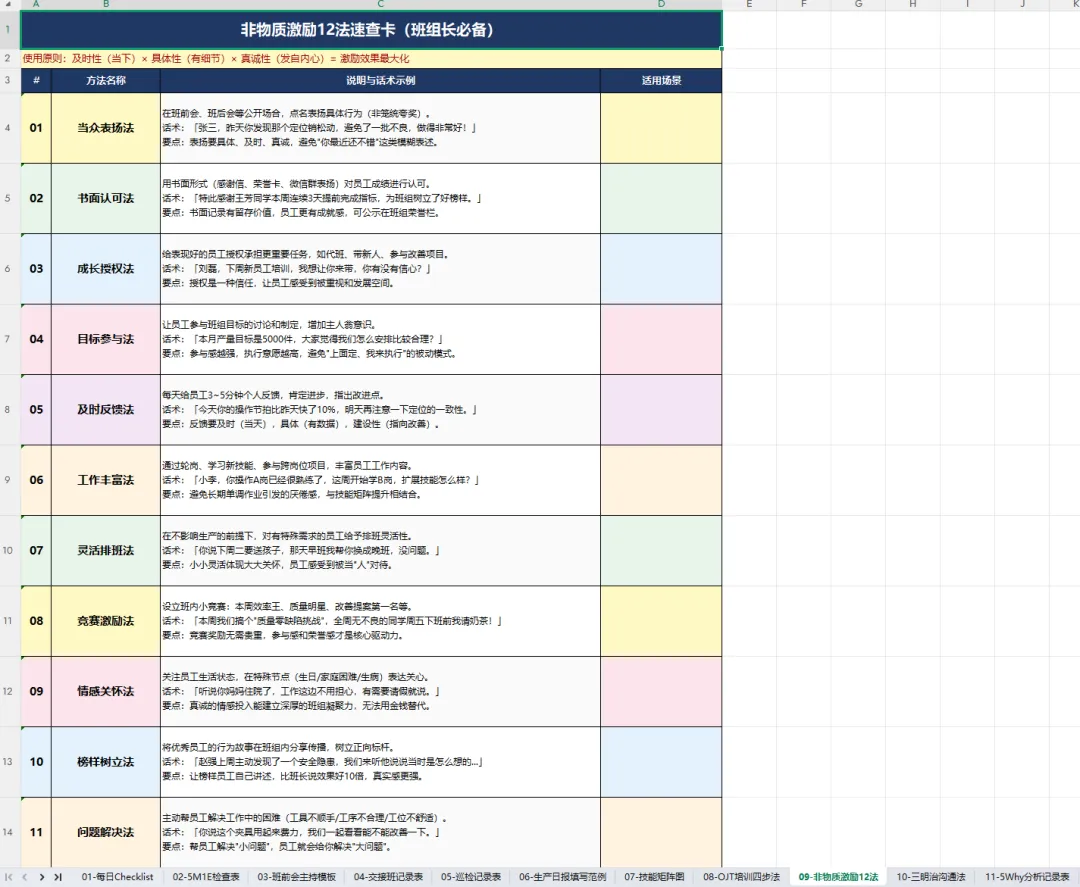The image size is (1080, 887).
Task: Select row 3 header
Action: click(10, 81)
